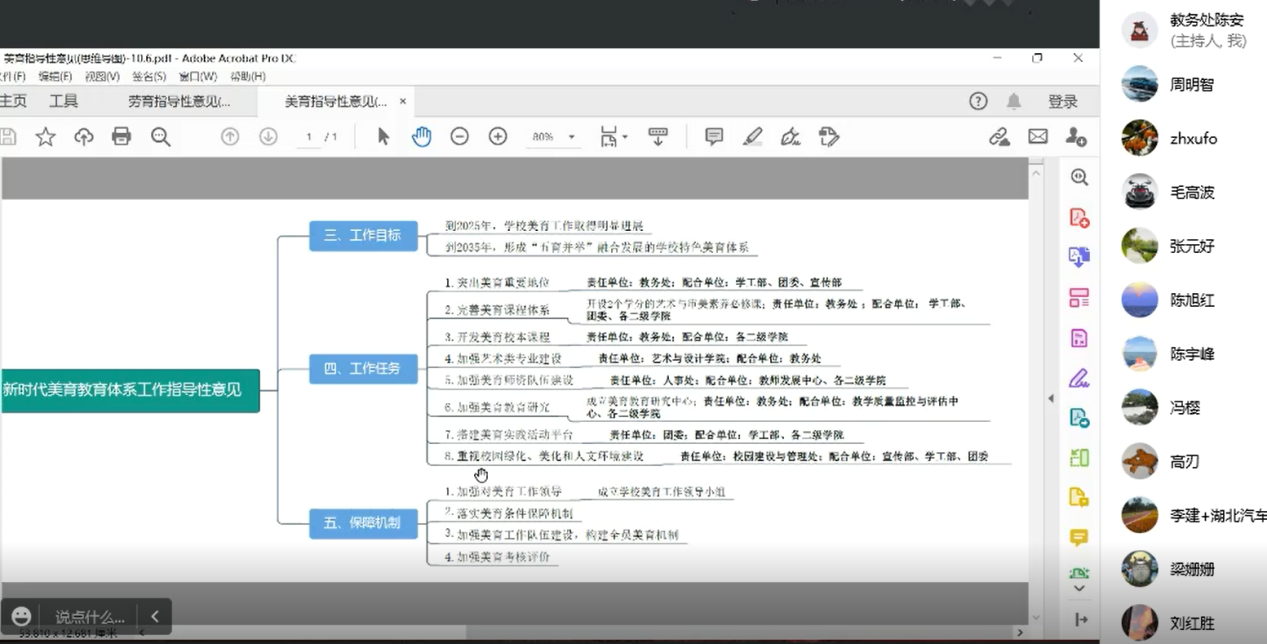
Task: Open the purple Fill & Sign pen tool
Action: [1079, 378]
